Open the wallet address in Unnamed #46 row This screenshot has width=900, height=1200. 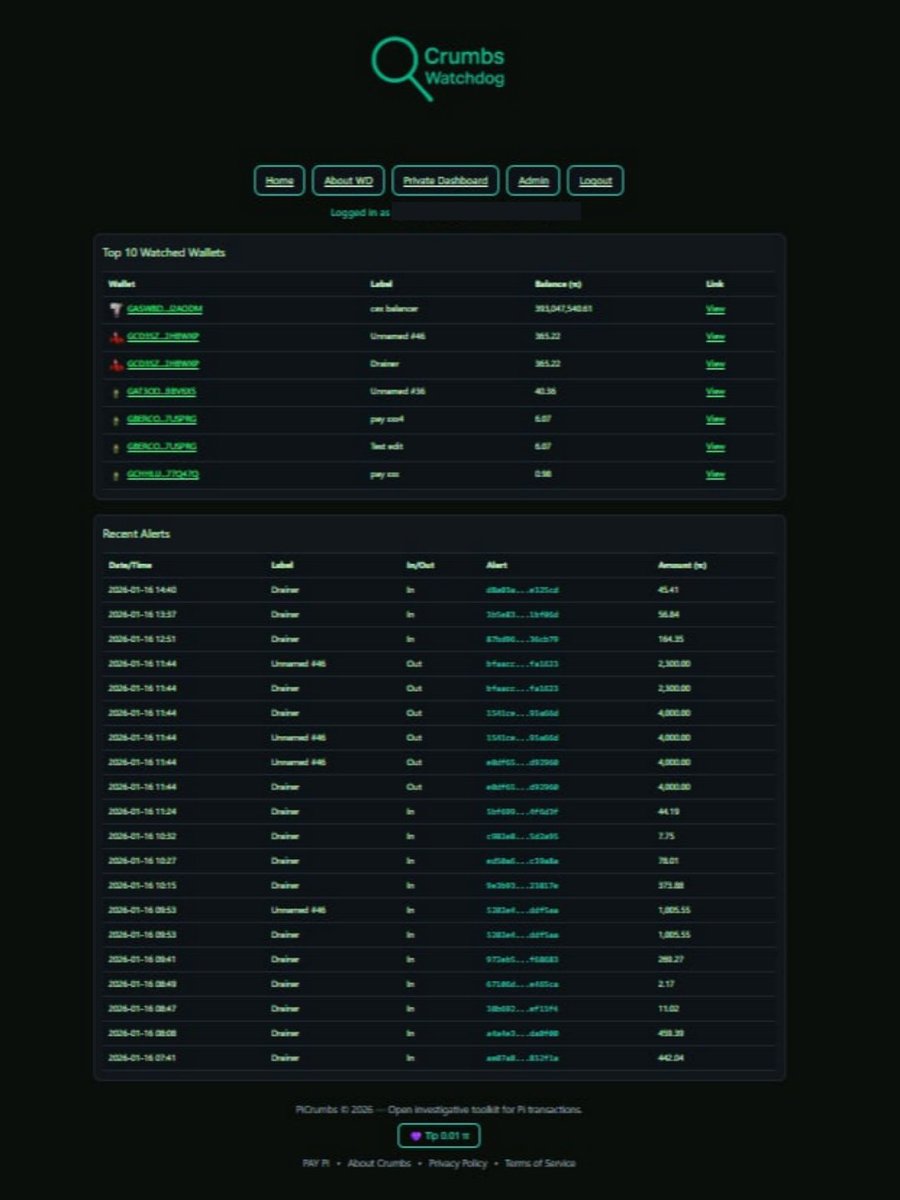pyautogui.click(x=163, y=337)
